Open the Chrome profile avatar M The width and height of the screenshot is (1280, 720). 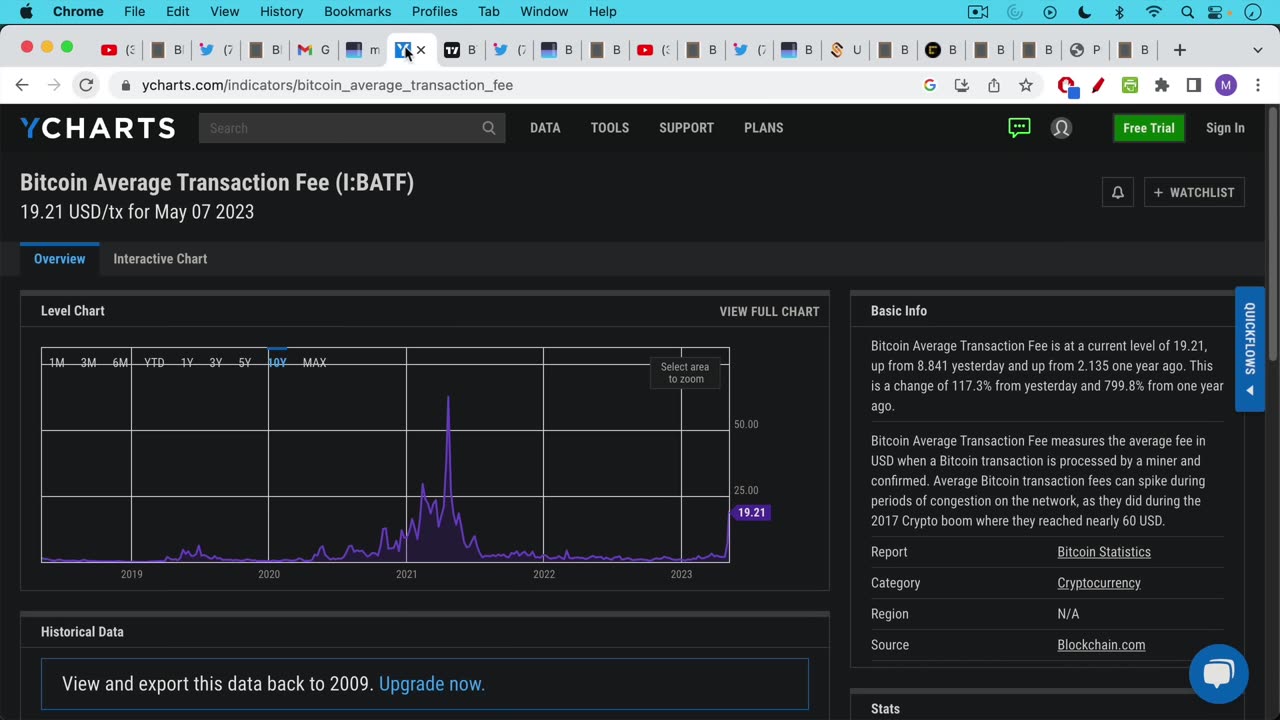1226,85
